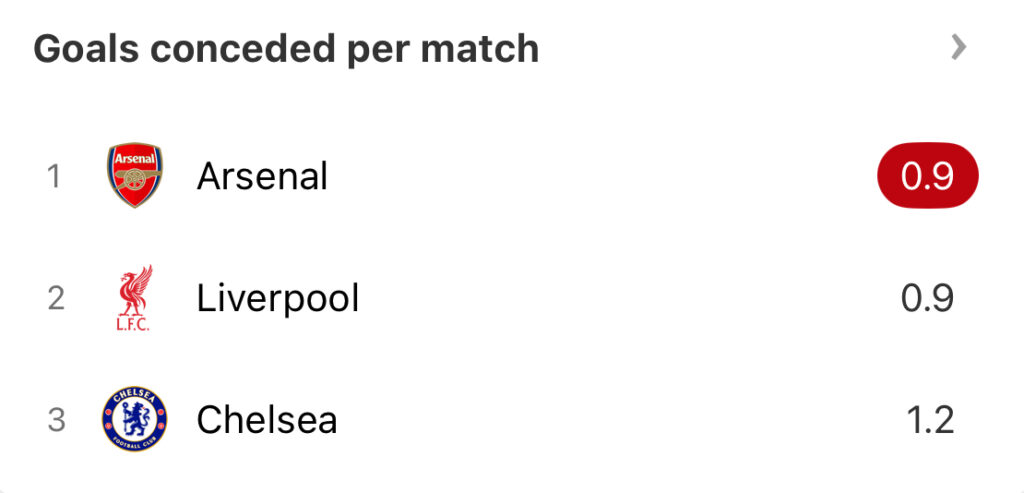This screenshot has width=1024, height=493.
Task: Click the L.F.C. text under Liverpool's crest
Action: (133, 325)
